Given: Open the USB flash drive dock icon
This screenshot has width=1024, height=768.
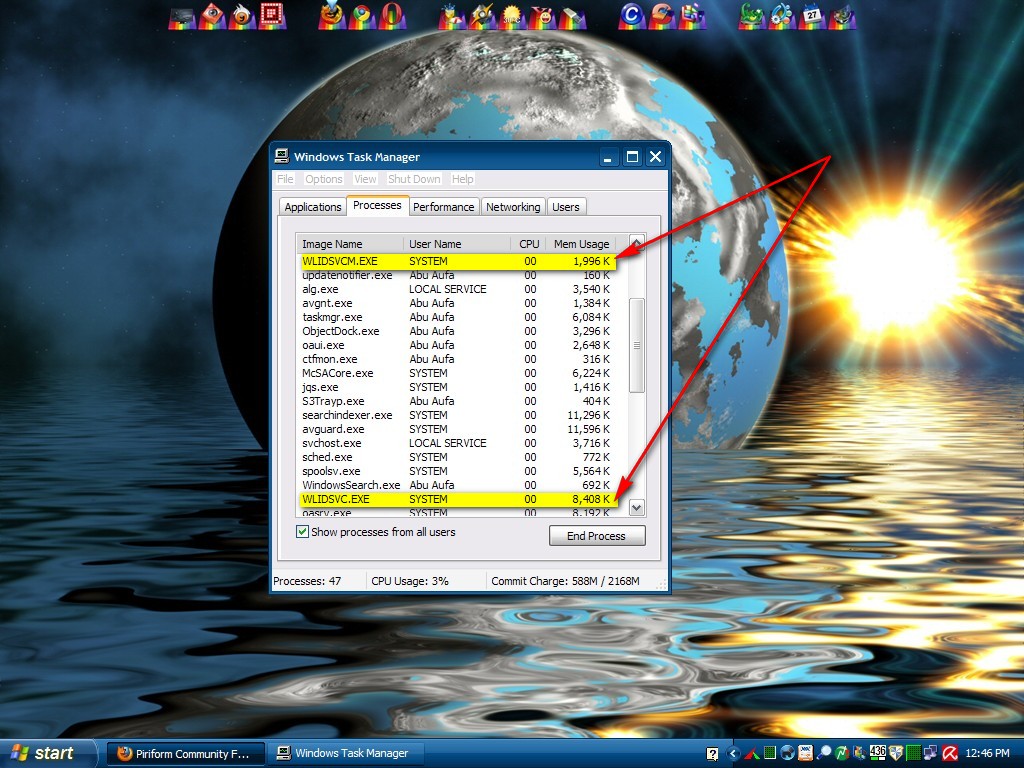Looking at the screenshot, I should 573,16.
